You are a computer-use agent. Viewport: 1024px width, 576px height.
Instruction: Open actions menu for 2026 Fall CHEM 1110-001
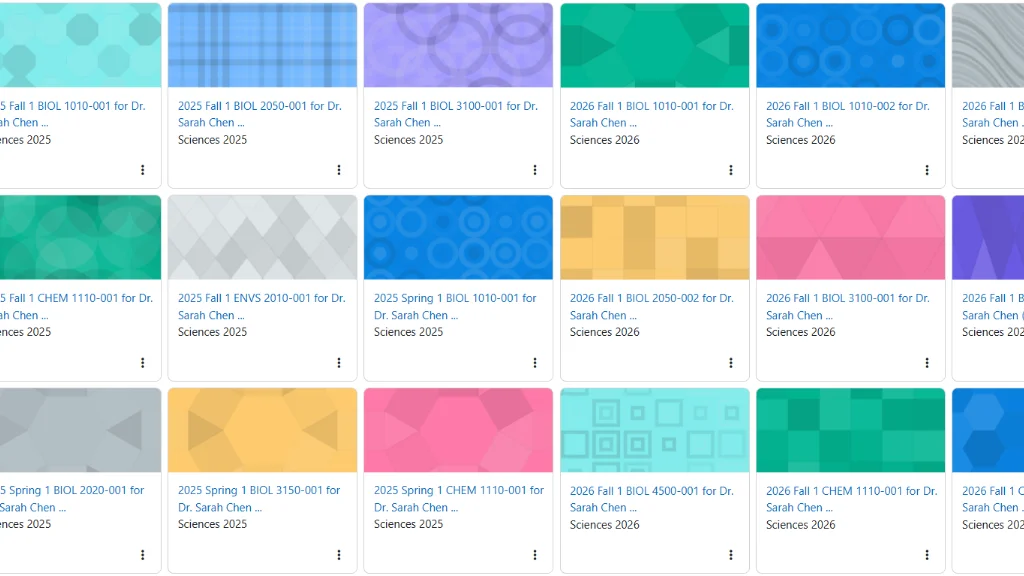pos(926,554)
